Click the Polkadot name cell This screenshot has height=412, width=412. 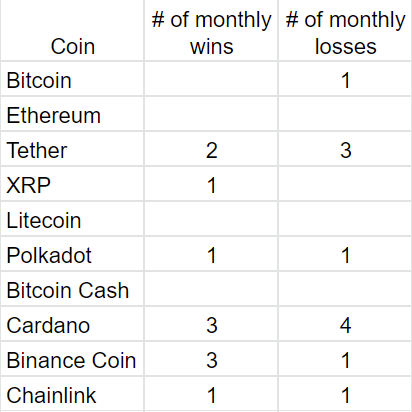pos(72,254)
